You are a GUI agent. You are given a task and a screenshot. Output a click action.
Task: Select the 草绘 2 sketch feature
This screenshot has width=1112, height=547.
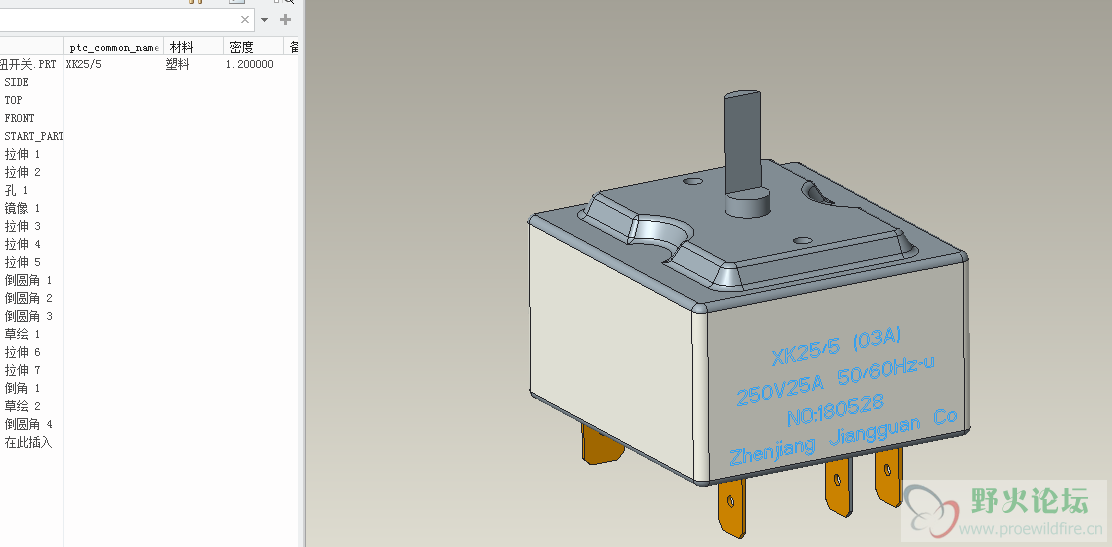pos(22,406)
